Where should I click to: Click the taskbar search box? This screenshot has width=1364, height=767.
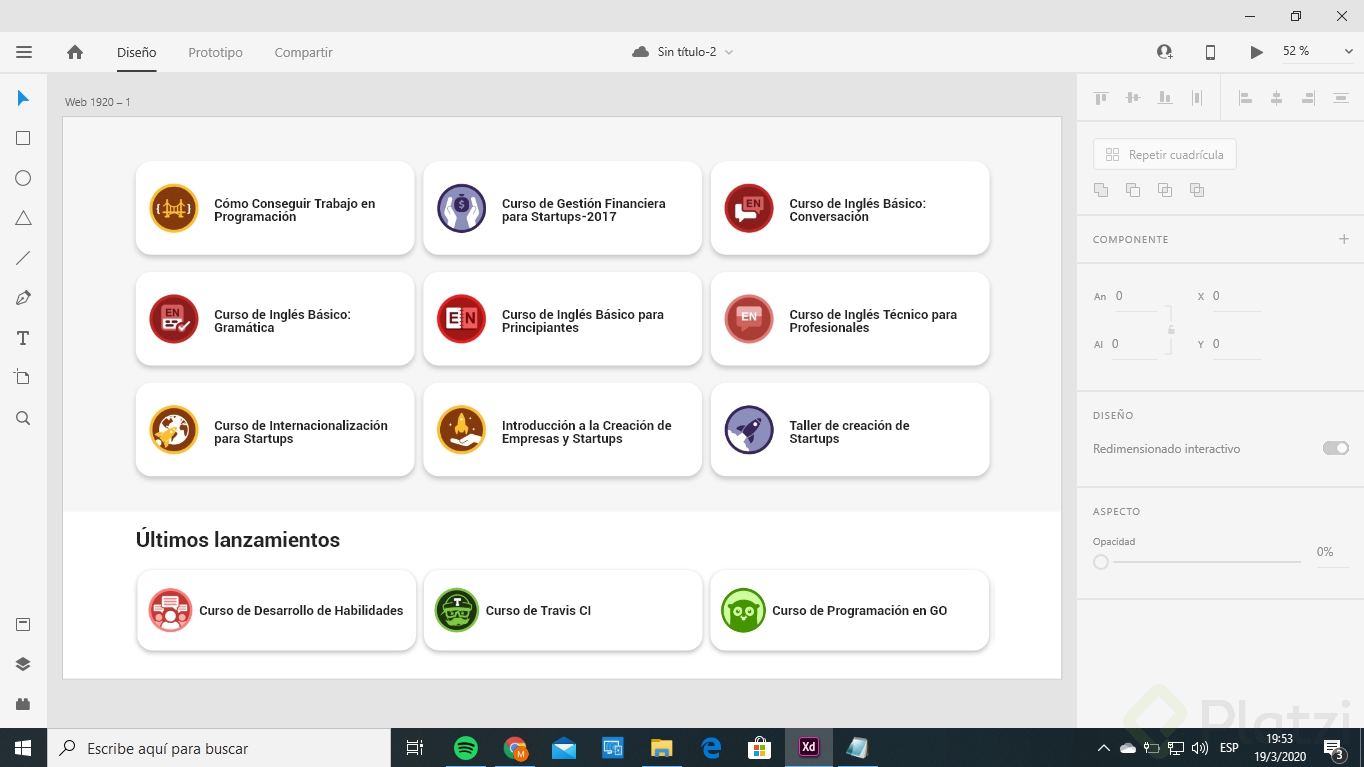pos(218,748)
